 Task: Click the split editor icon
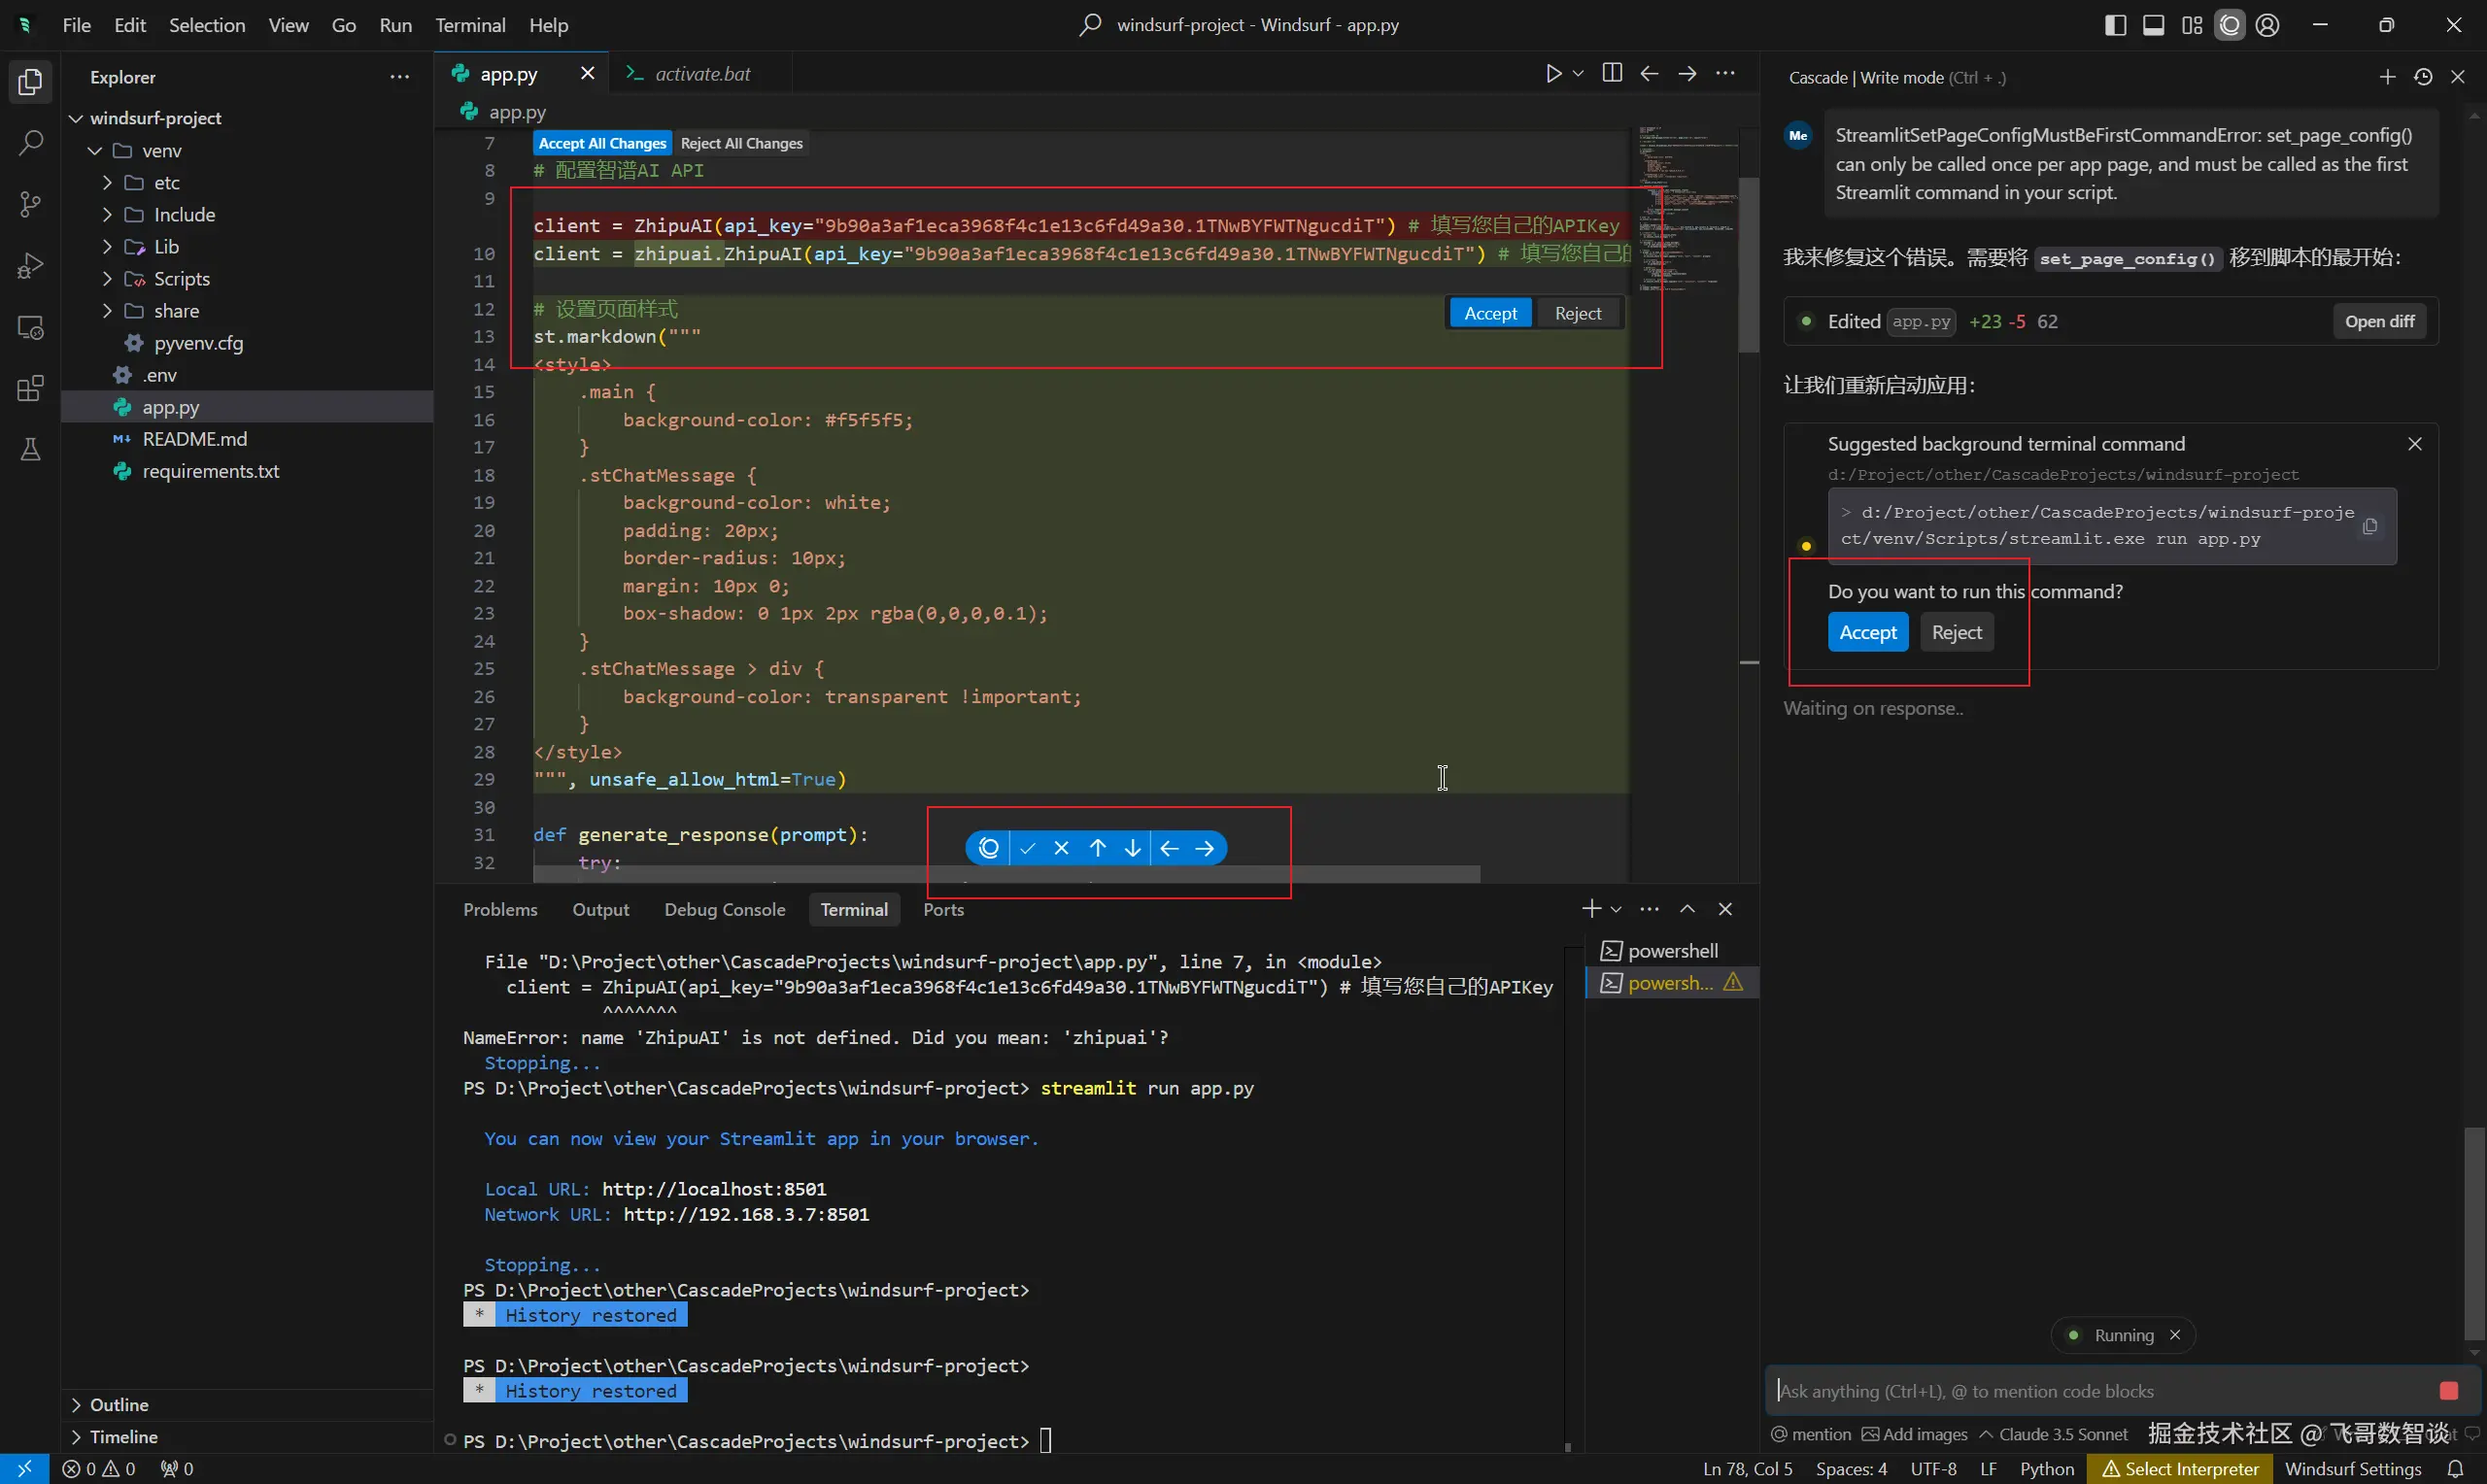tap(1611, 74)
